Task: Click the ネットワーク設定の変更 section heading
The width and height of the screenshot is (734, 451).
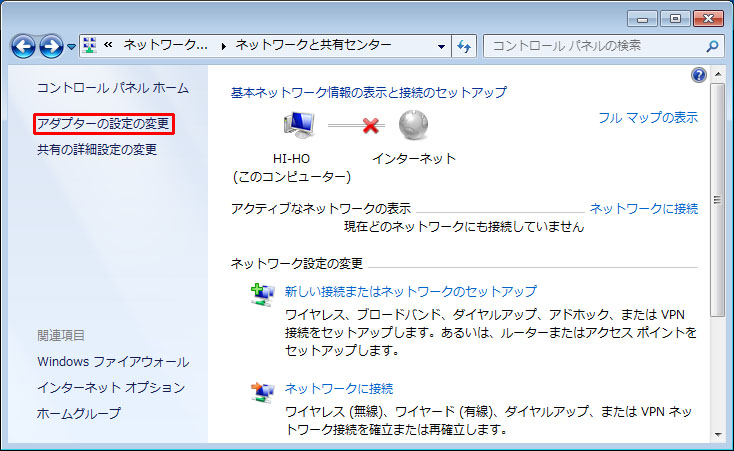Action: click(x=297, y=264)
